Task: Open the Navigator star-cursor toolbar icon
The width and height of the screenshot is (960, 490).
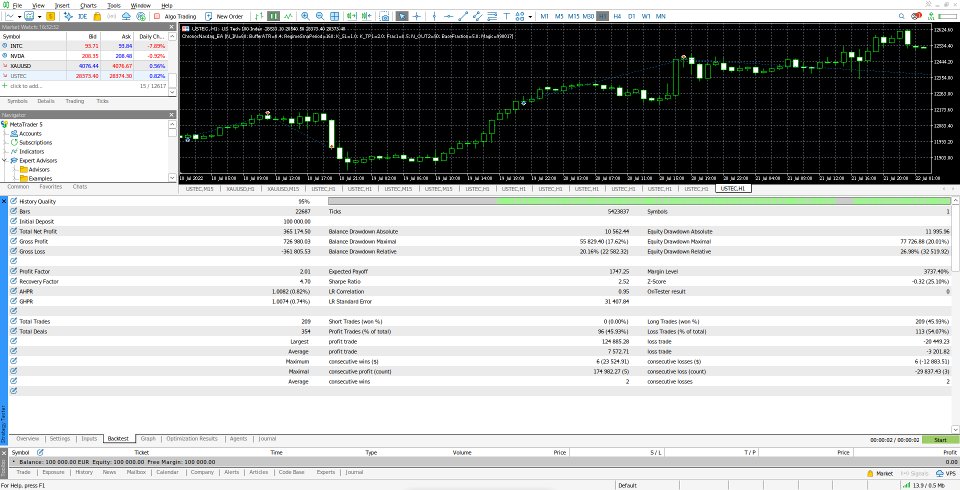Action: coord(68,17)
